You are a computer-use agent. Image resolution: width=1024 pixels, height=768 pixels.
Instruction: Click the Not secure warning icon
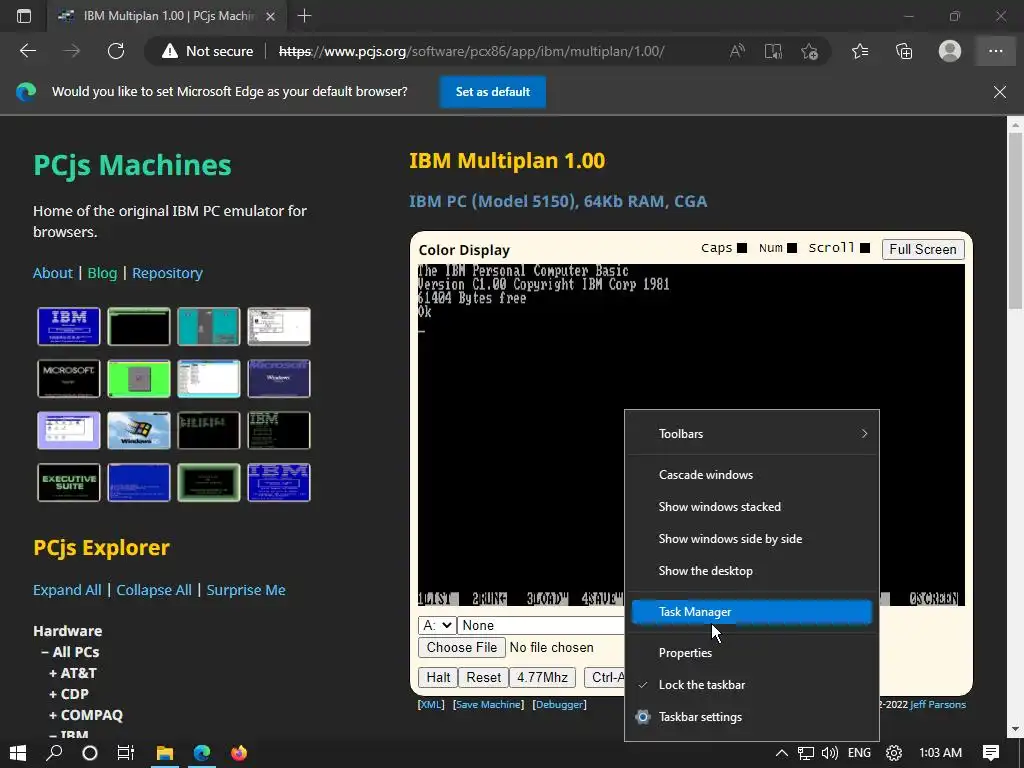pyautogui.click(x=170, y=51)
